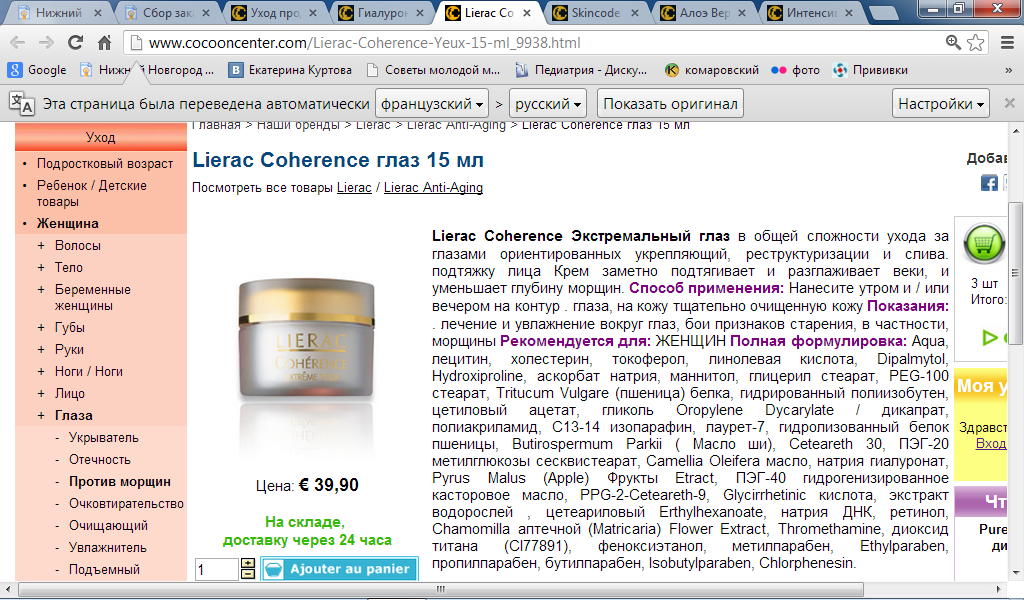Click the vertical scrollbar thumb

pos(1015,273)
